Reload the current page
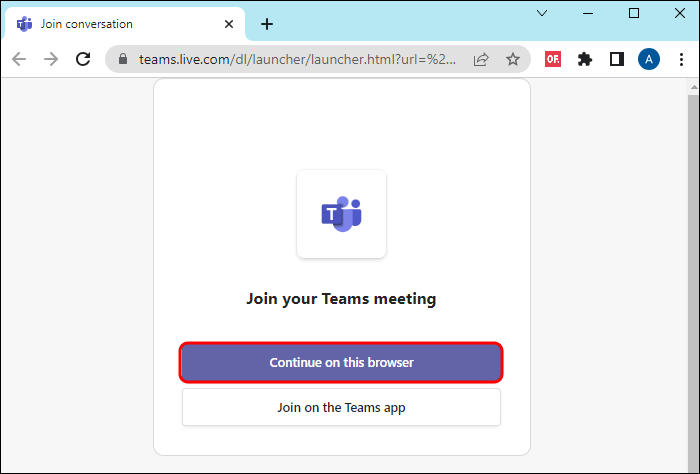This screenshot has height=474, width=700. coord(83,59)
